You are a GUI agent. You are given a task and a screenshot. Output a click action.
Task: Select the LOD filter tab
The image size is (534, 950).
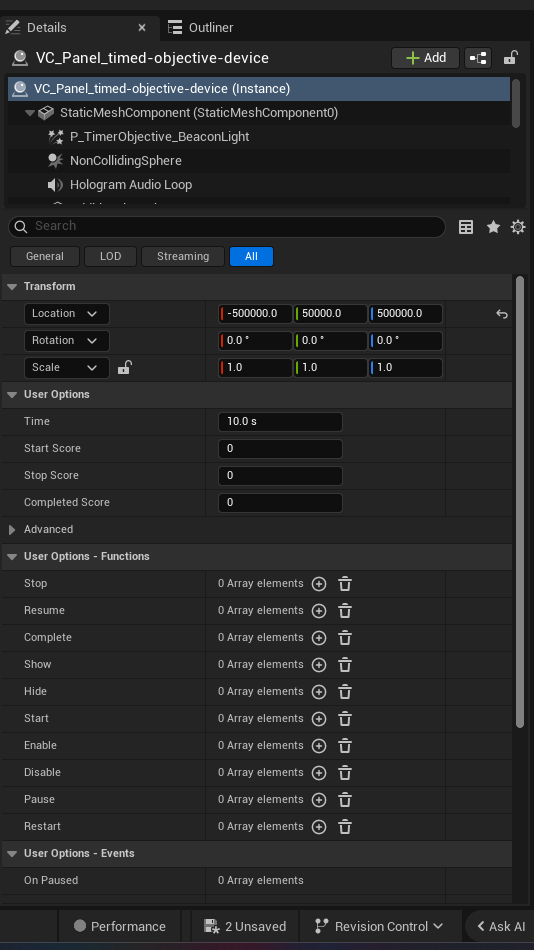pyautogui.click(x=110, y=256)
